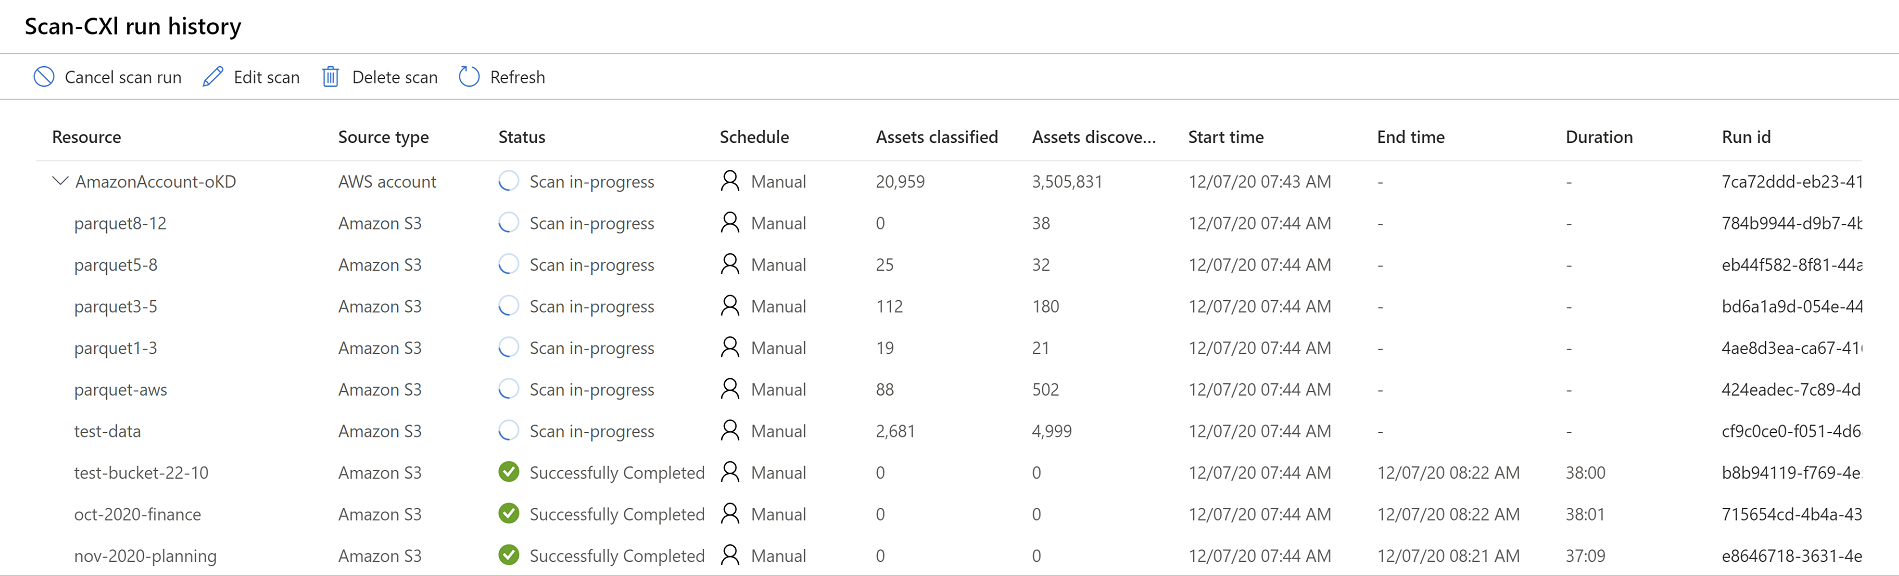
Task: Click the Delete scan label
Action: [394, 77]
